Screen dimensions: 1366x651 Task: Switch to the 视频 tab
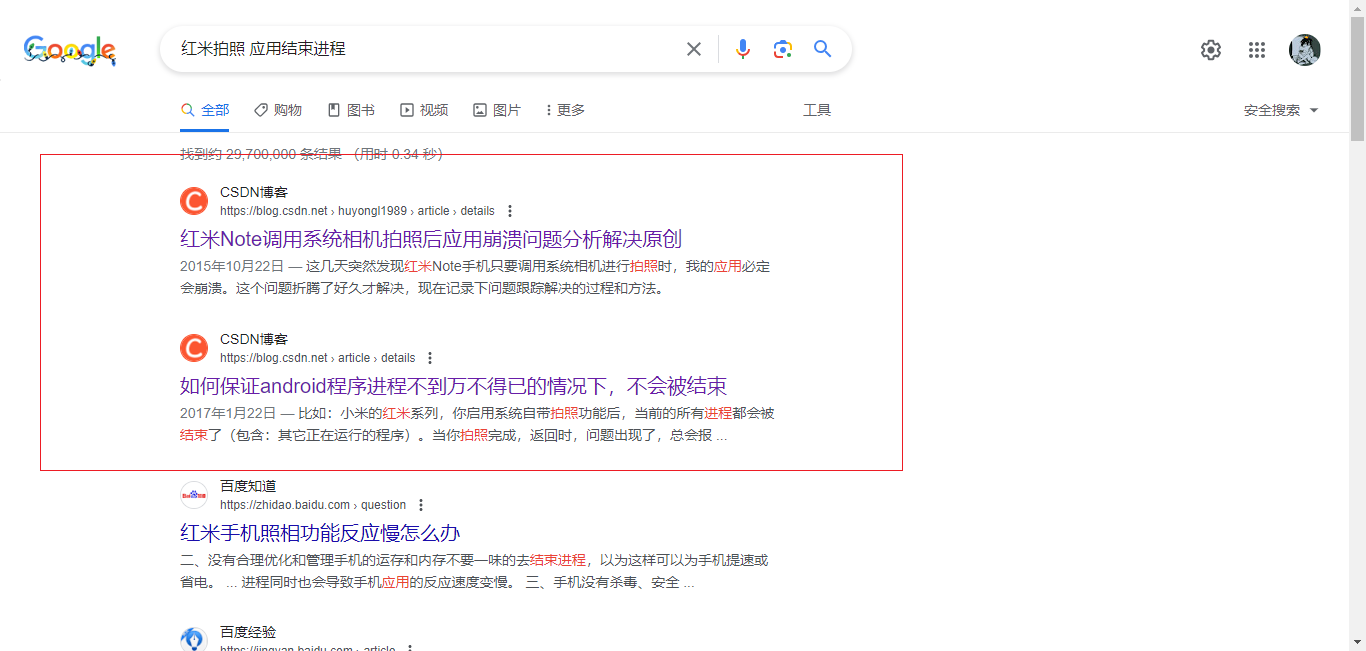tap(424, 110)
